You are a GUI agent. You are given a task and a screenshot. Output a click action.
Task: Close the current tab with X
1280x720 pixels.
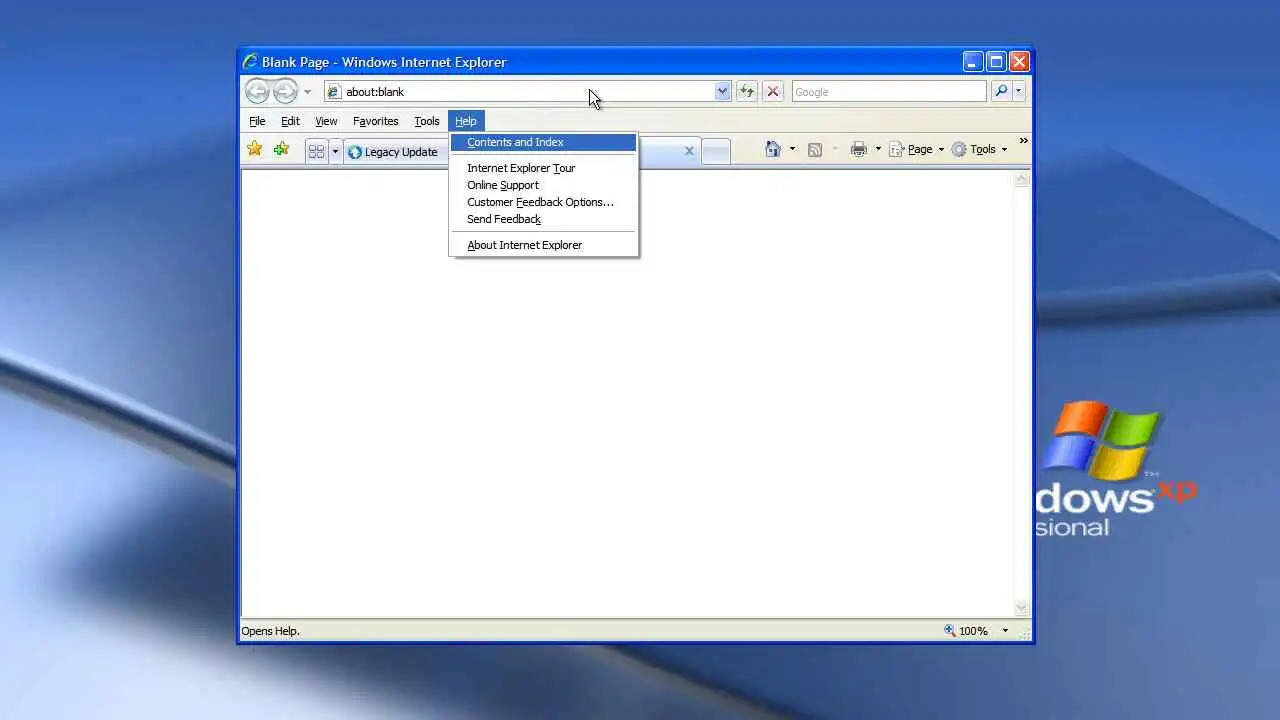689,151
